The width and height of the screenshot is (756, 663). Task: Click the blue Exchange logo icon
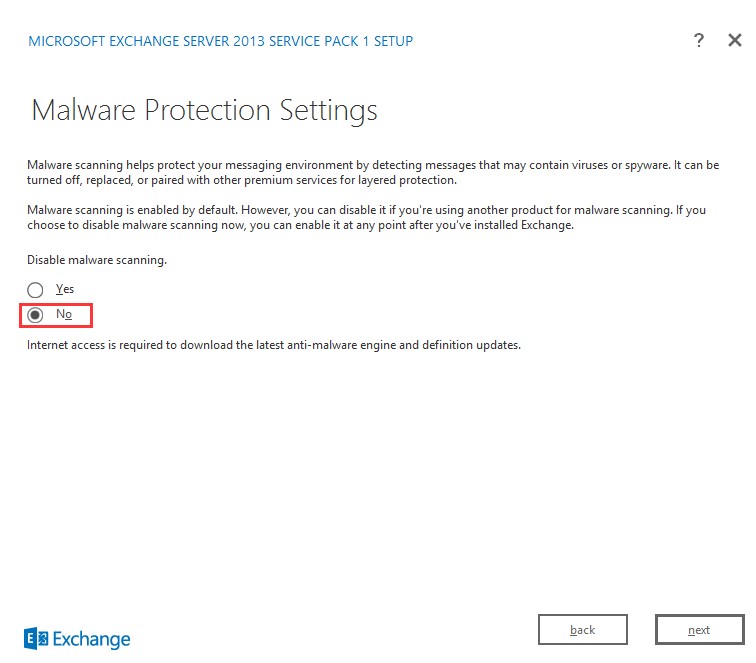pyautogui.click(x=36, y=638)
